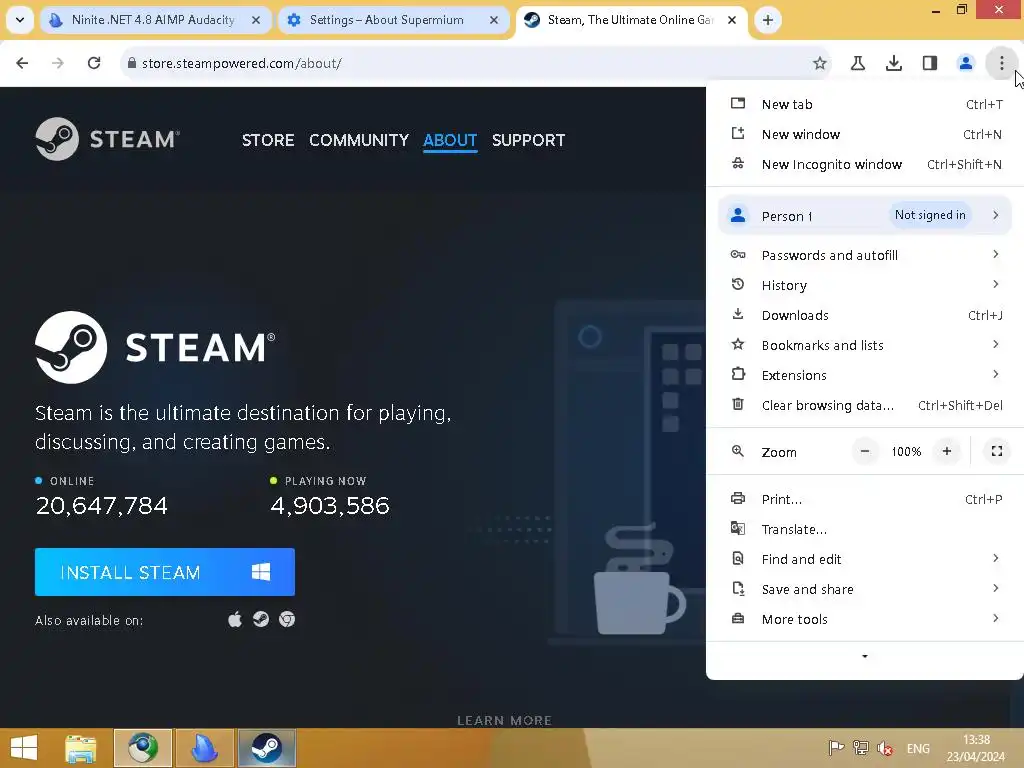Open the STORE navigation link
This screenshot has height=768, width=1024.
268,140
